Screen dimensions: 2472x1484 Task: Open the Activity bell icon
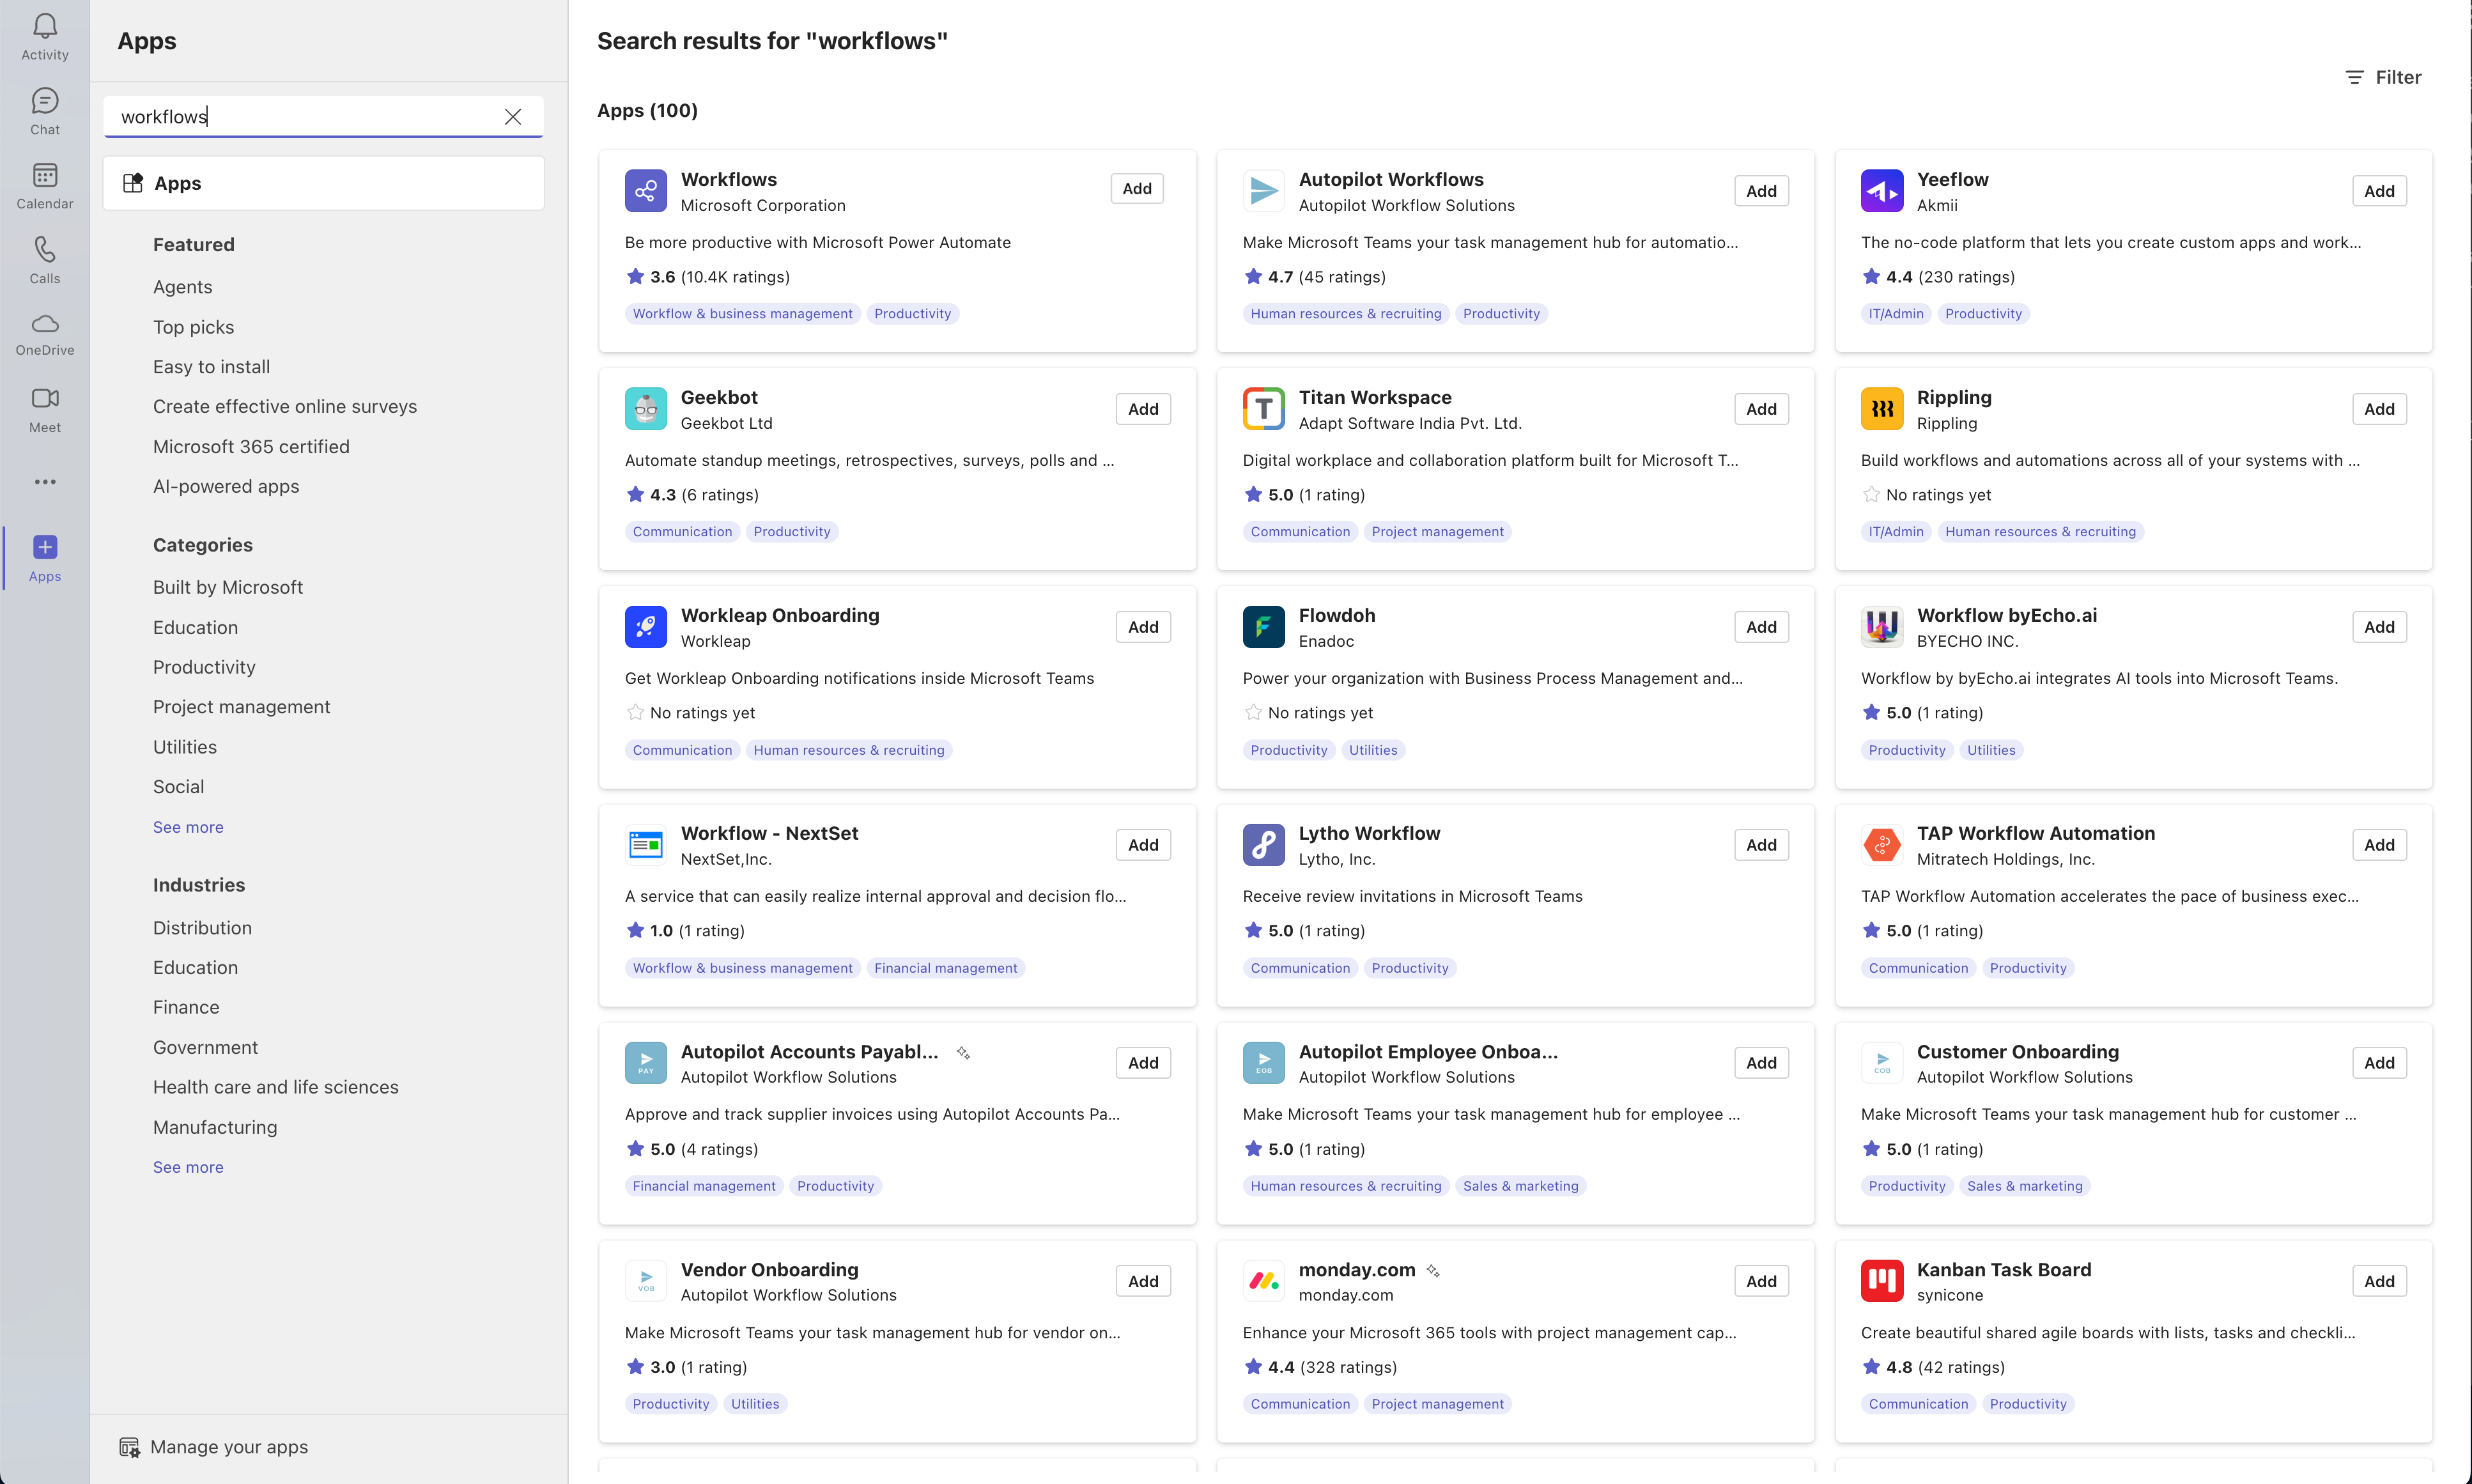coord(45,27)
